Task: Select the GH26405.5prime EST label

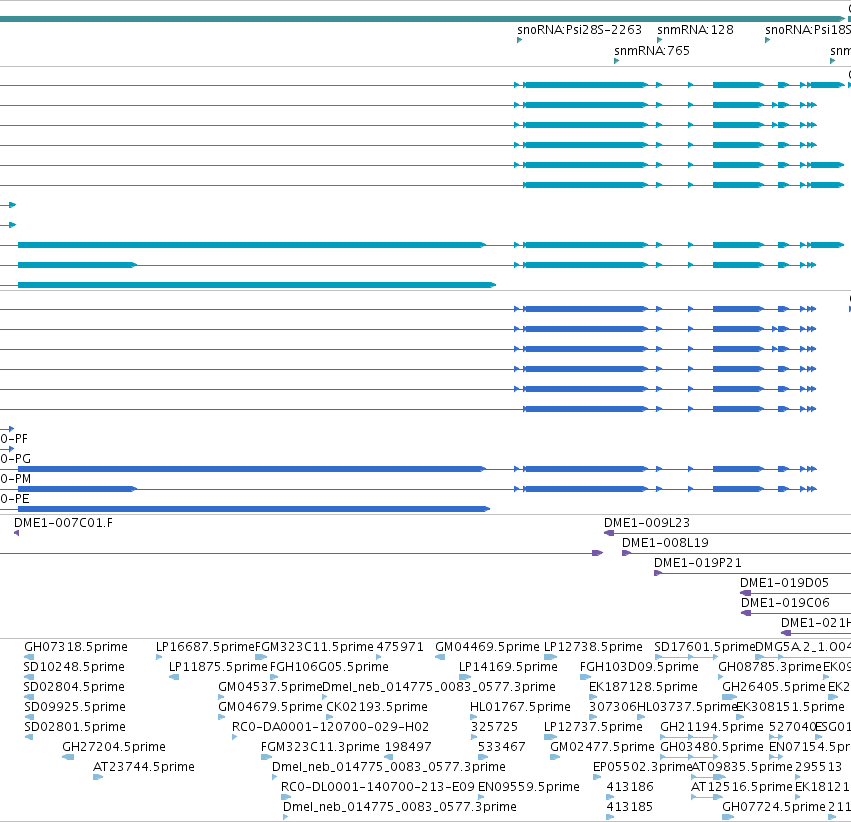Action: coord(773,687)
